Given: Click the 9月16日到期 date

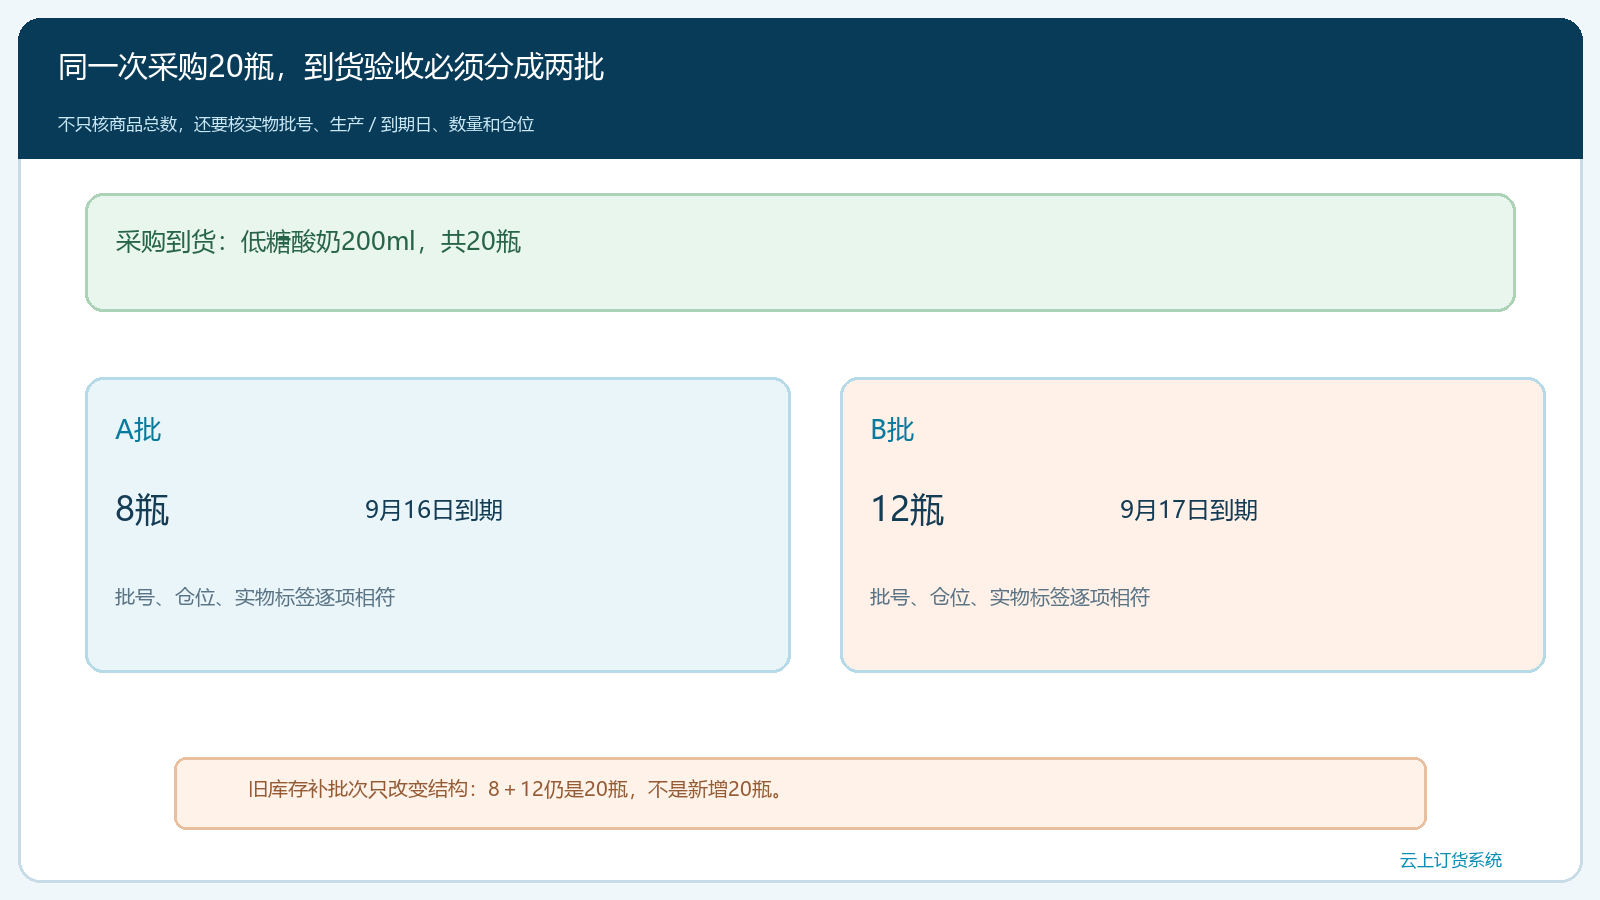Looking at the screenshot, I should pyautogui.click(x=434, y=510).
